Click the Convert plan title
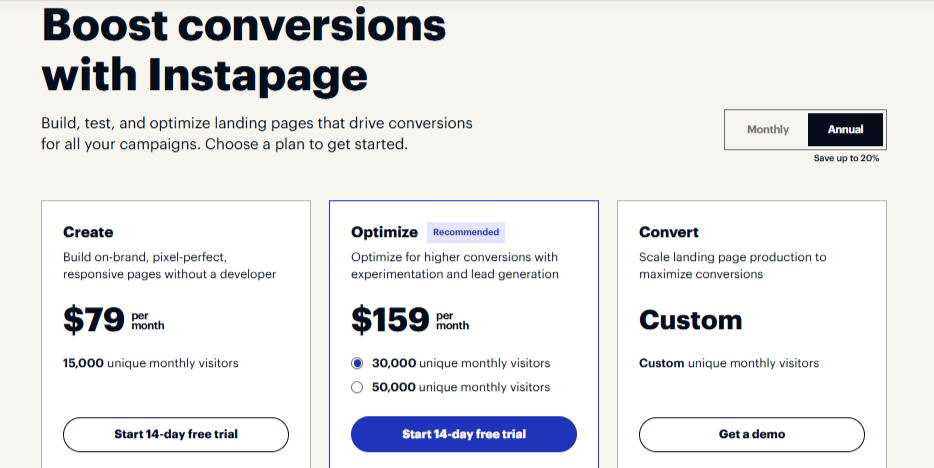The image size is (934, 468). (668, 232)
